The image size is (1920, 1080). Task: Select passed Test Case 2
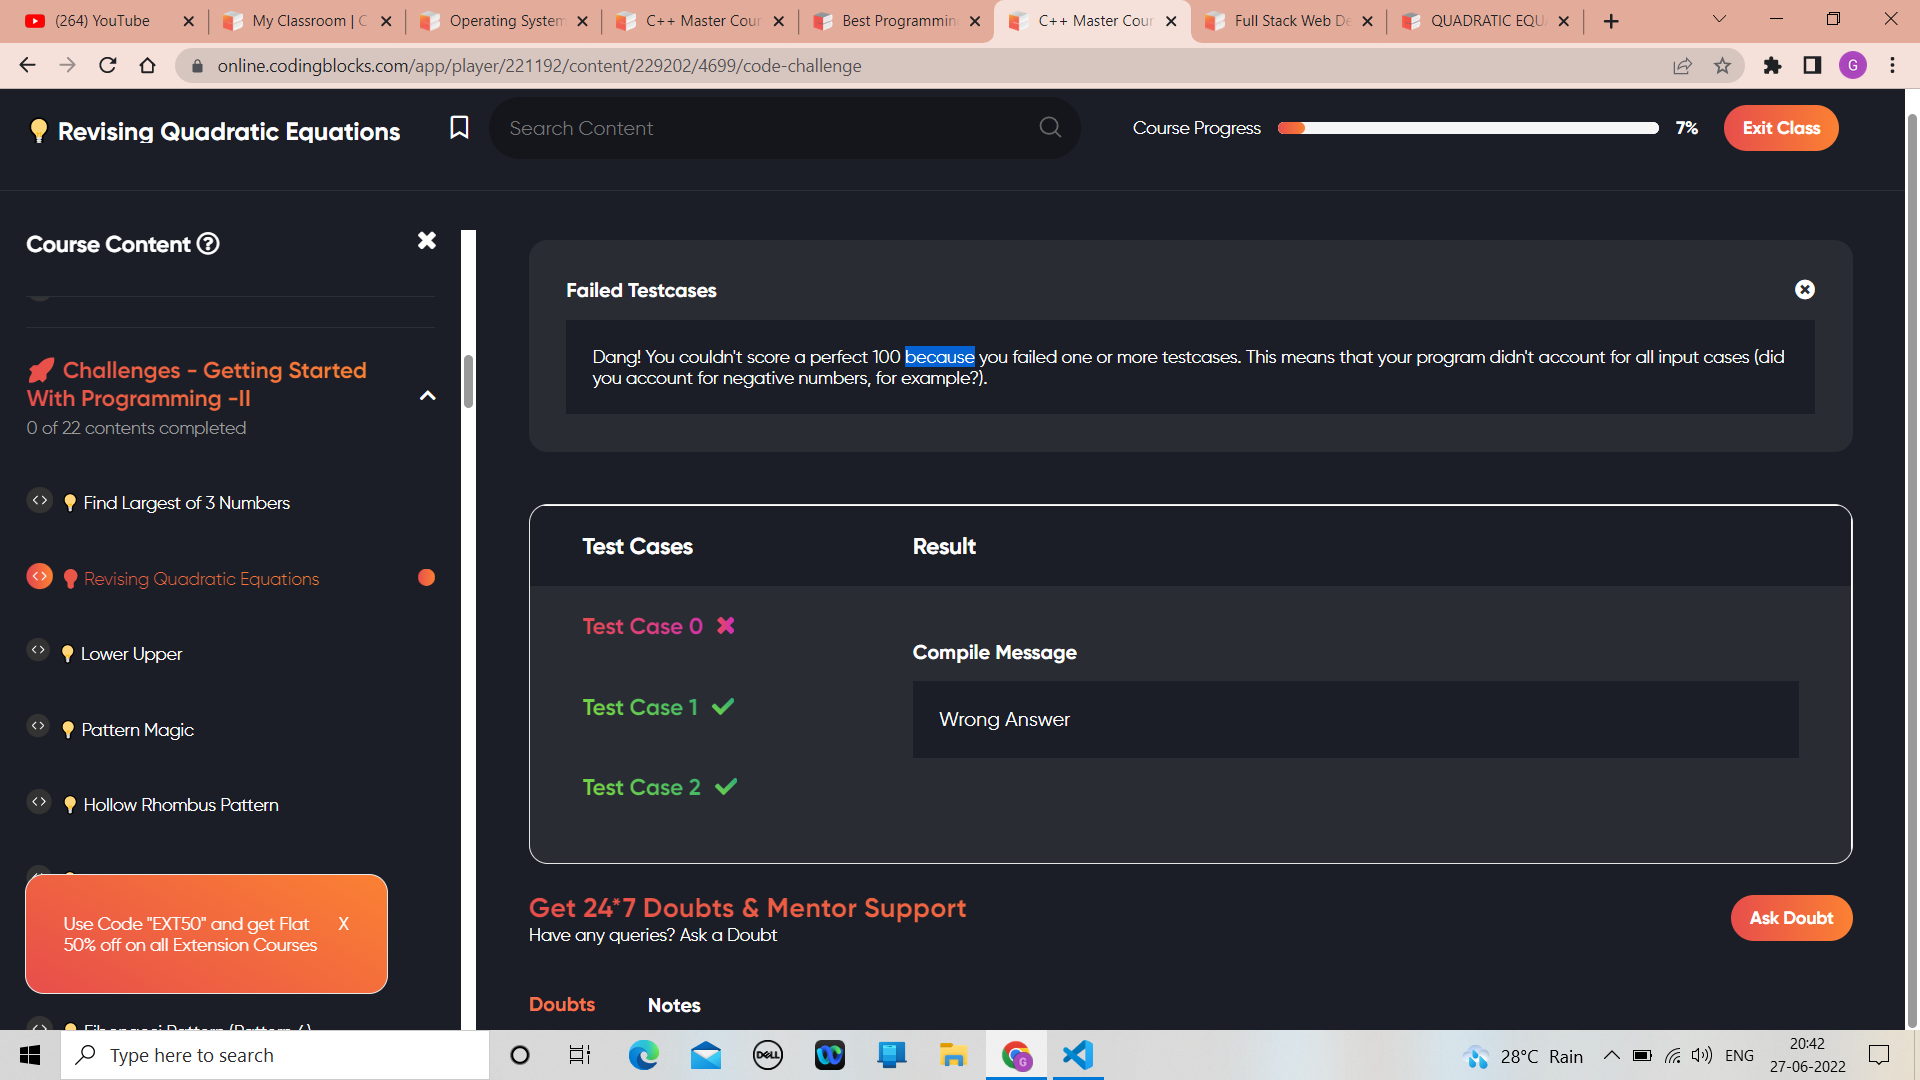point(641,788)
